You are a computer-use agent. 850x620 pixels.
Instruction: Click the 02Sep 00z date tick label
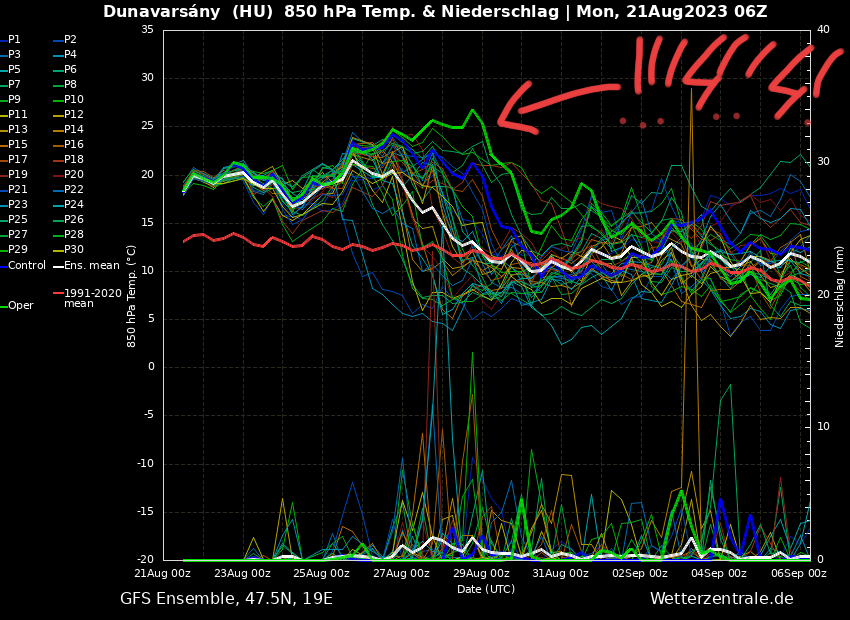tap(639, 574)
